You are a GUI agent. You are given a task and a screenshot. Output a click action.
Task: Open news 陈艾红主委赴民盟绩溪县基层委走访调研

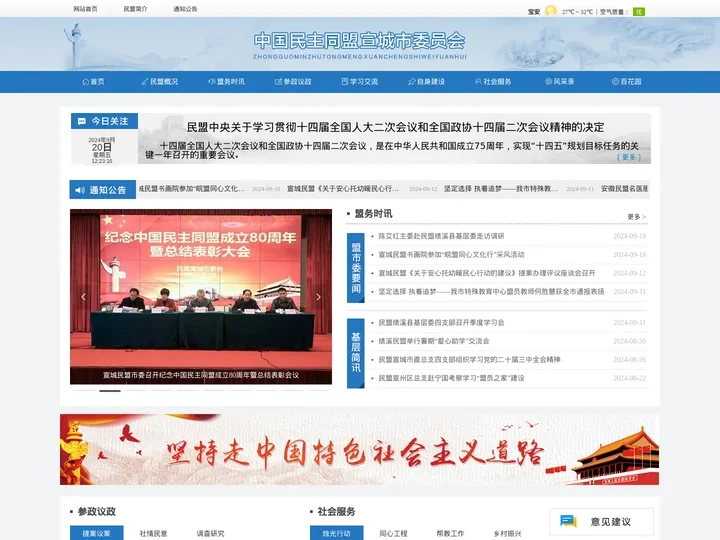point(441,236)
